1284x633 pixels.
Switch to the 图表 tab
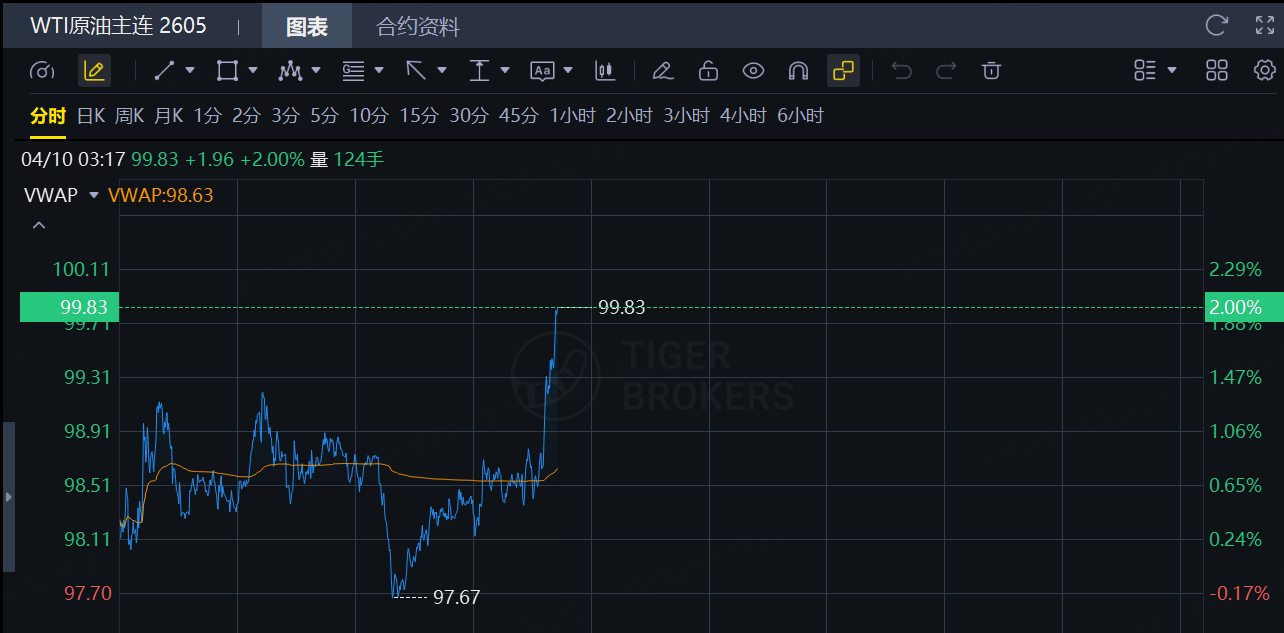(x=307, y=27)
